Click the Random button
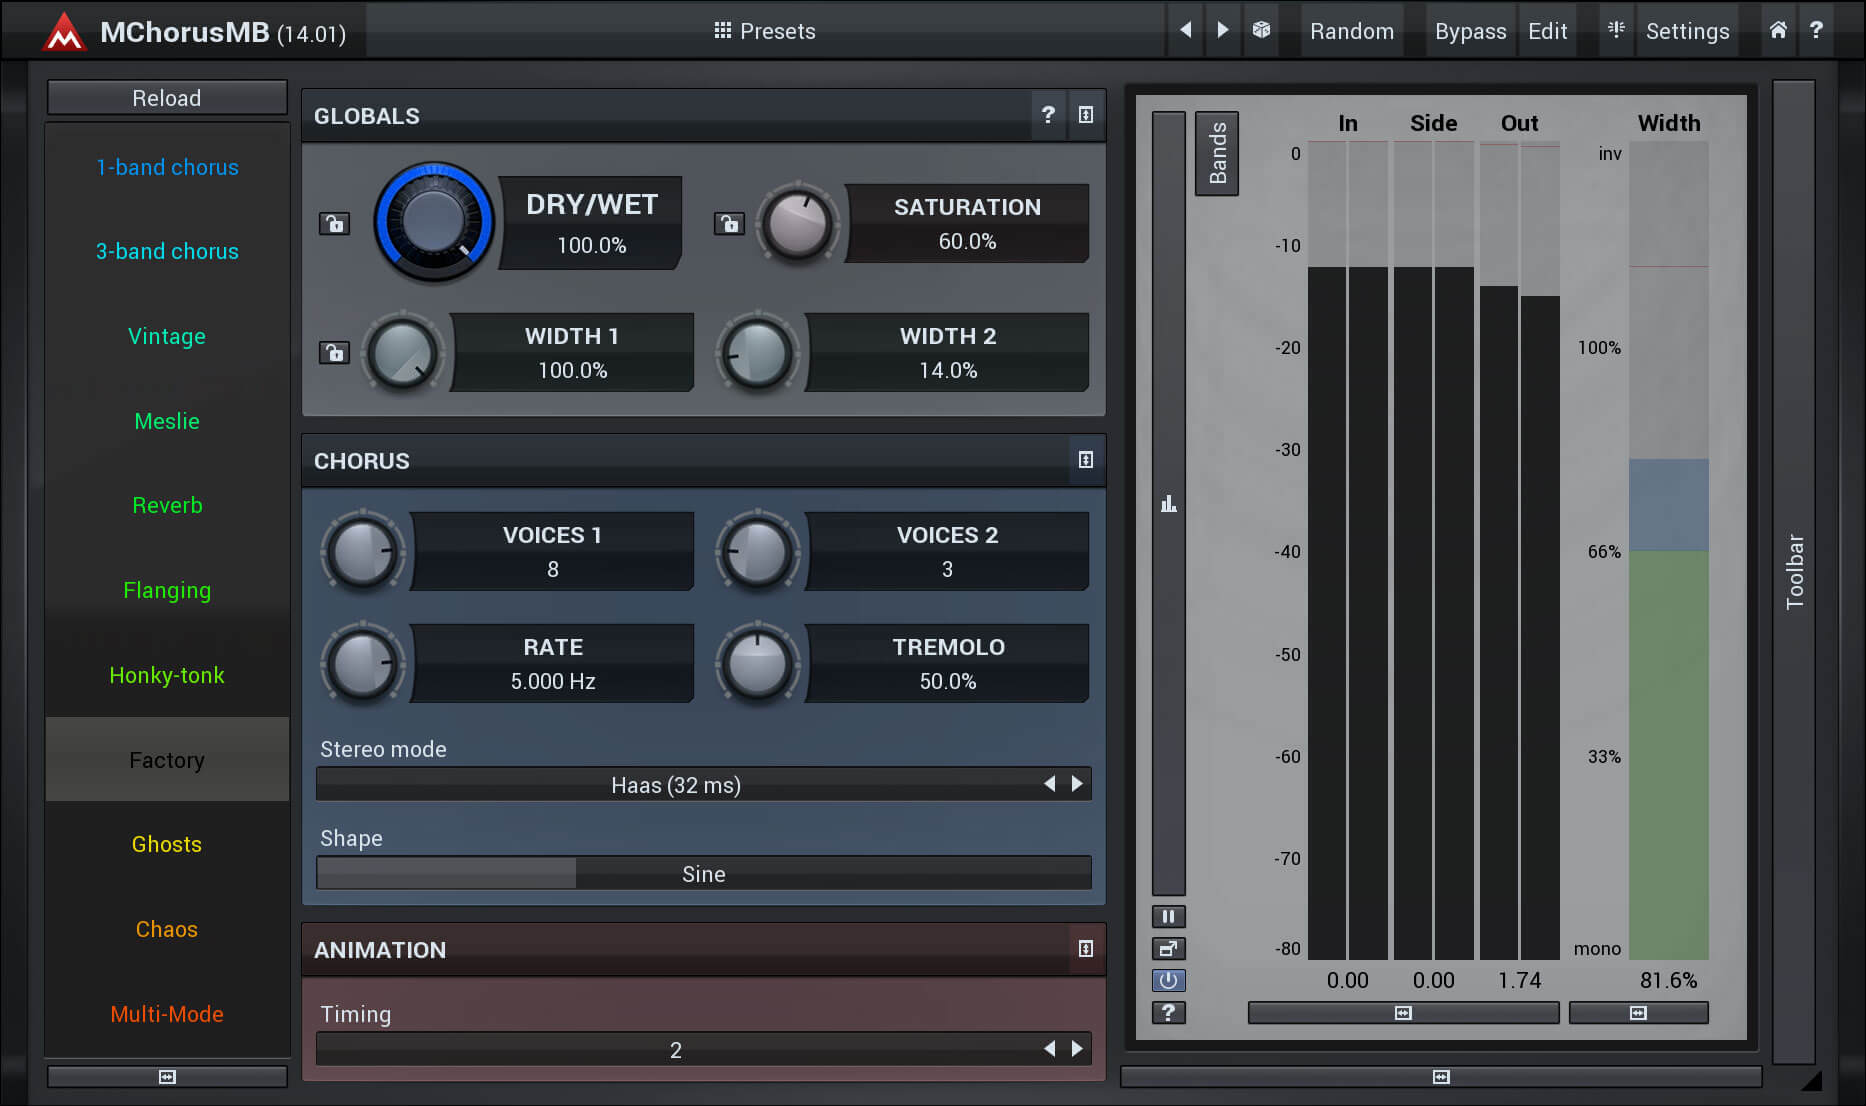The image size is (1866, 1106). [1352, 31]
